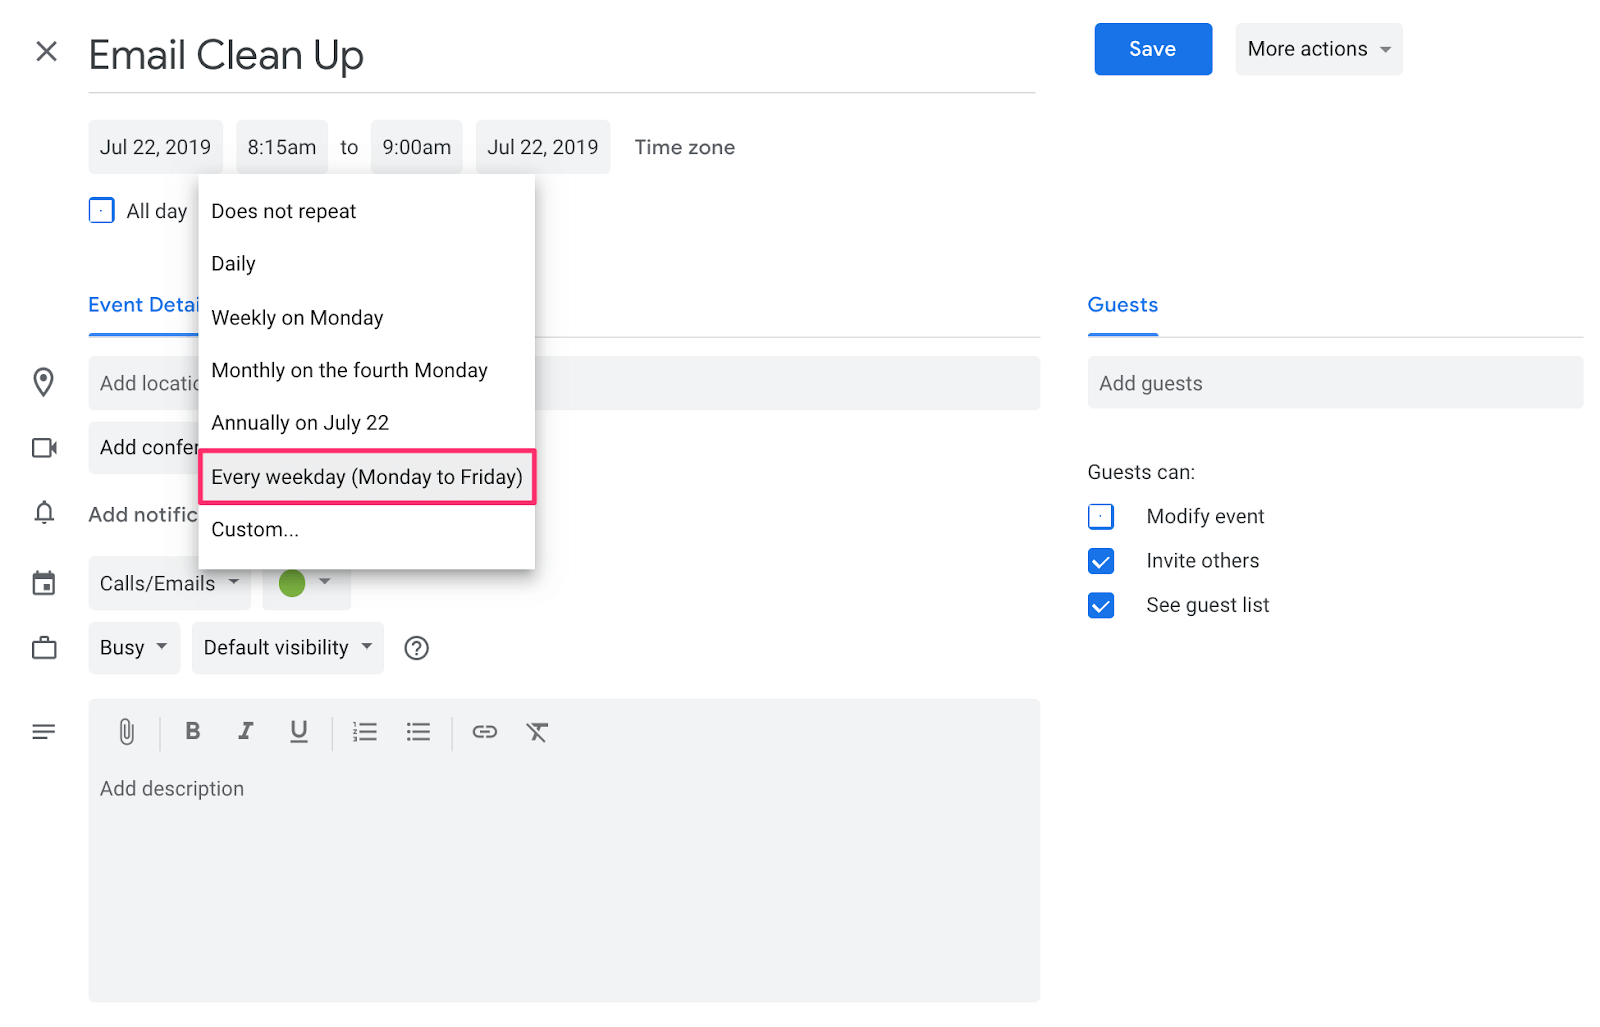Screen dimensions: 1600x1027
Task: Choose Custom... recurrence option
Action: click(367, 530)
